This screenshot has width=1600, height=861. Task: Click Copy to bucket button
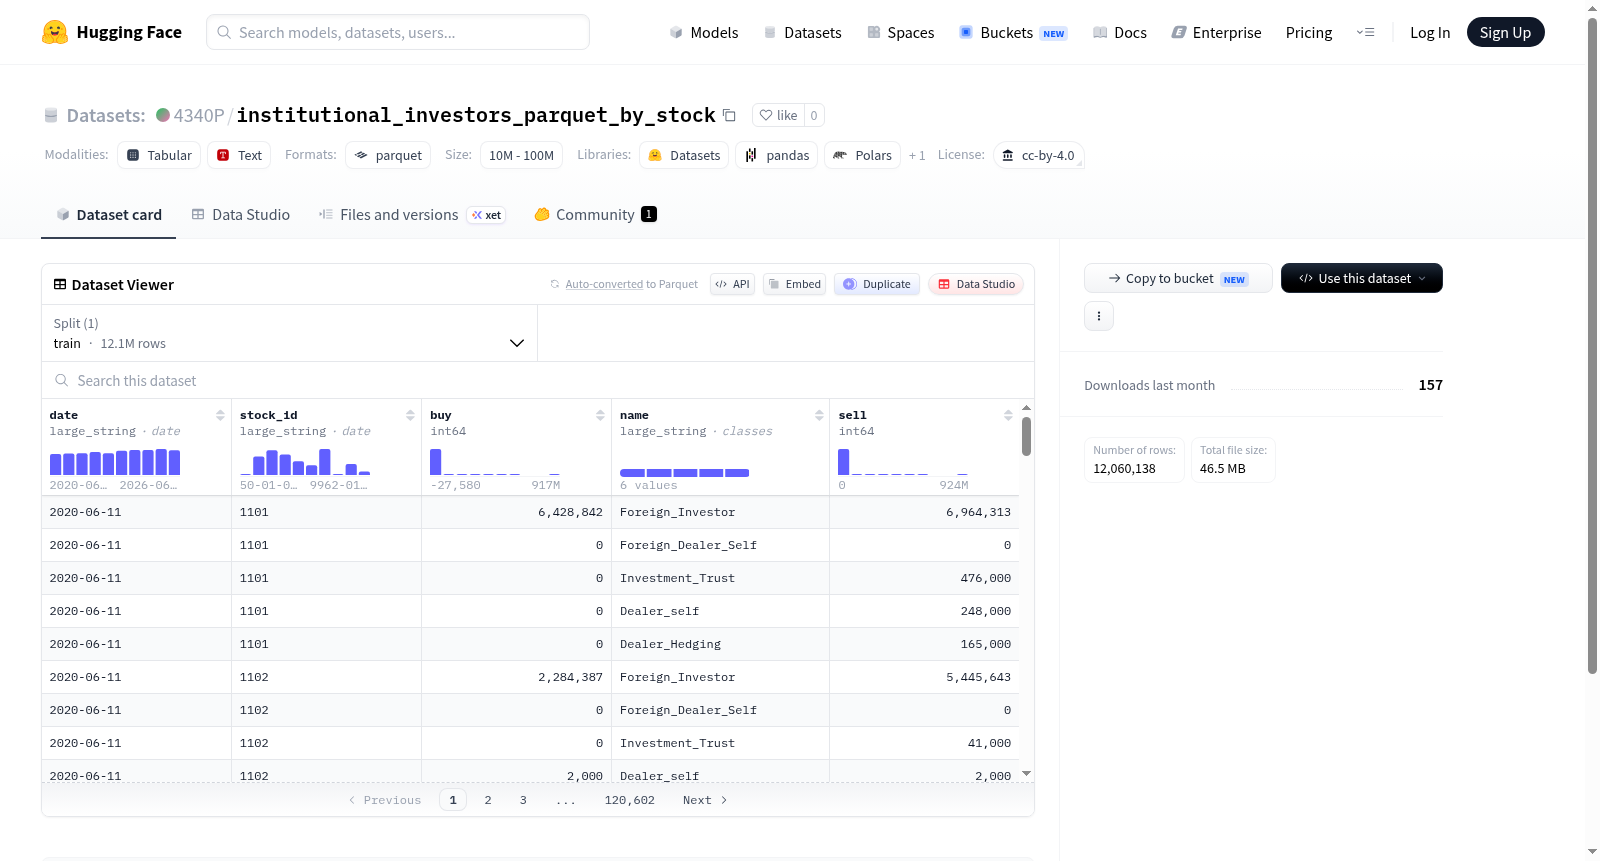(x=1178, y=278)
